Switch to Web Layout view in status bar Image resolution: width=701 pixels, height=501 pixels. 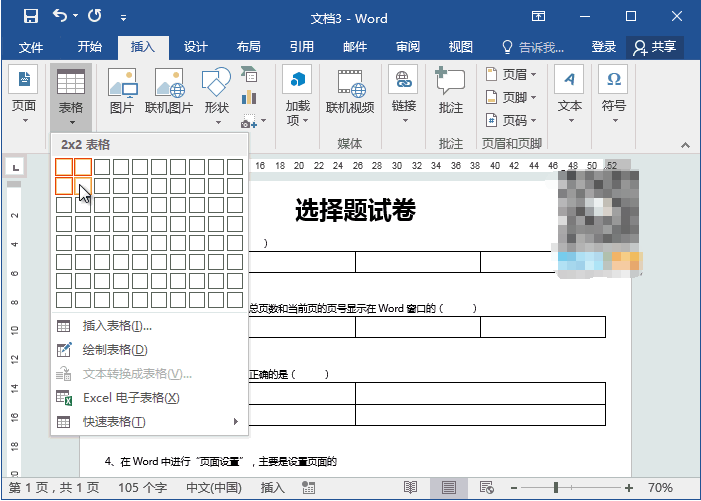pos(488,487)
